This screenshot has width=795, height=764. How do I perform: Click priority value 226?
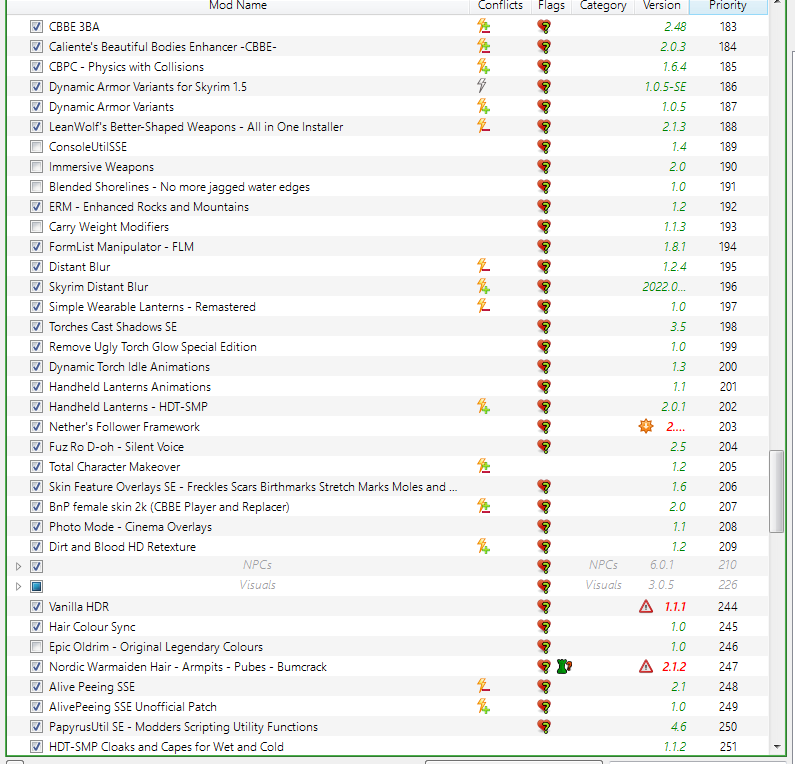[728, 585]
